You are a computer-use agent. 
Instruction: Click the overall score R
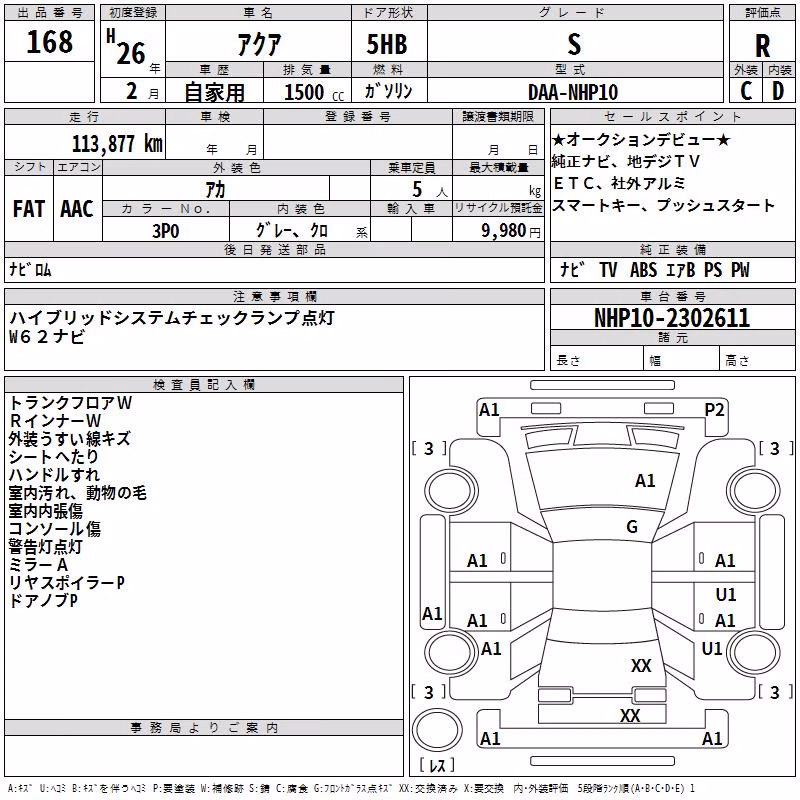762,46
